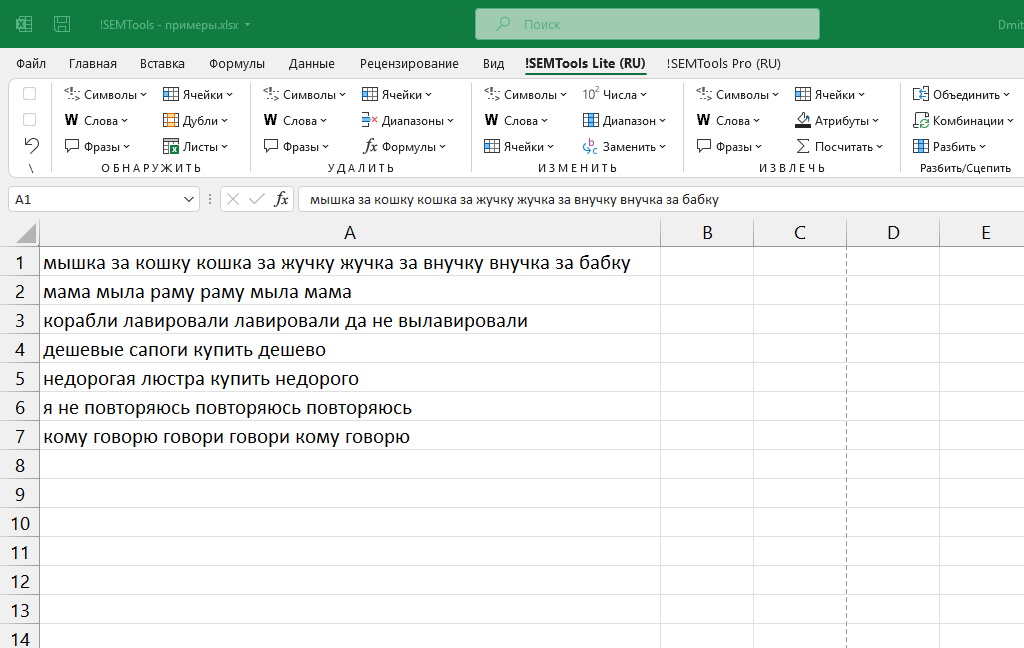The image size is (1024, 648).
Task: Switch to the Данные tab
Action: click(312, 63)
